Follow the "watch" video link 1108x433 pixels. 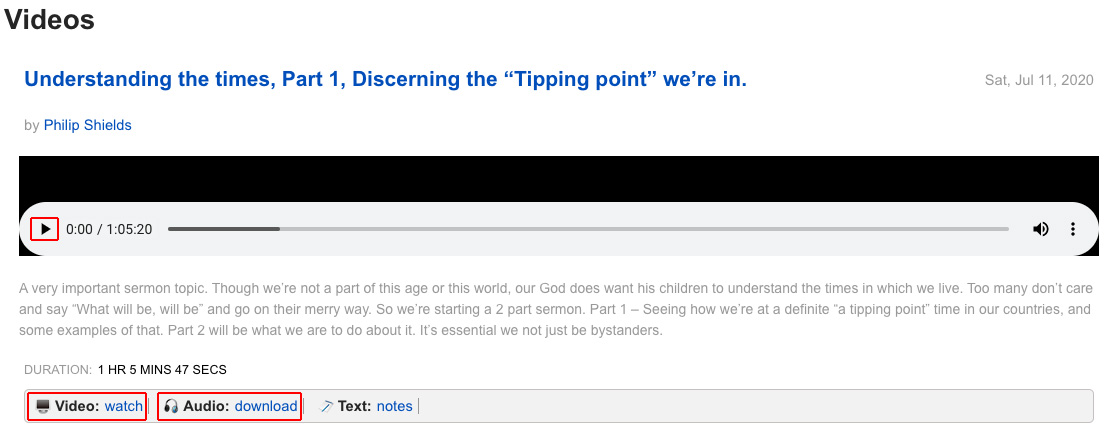(x=124, y=406)
